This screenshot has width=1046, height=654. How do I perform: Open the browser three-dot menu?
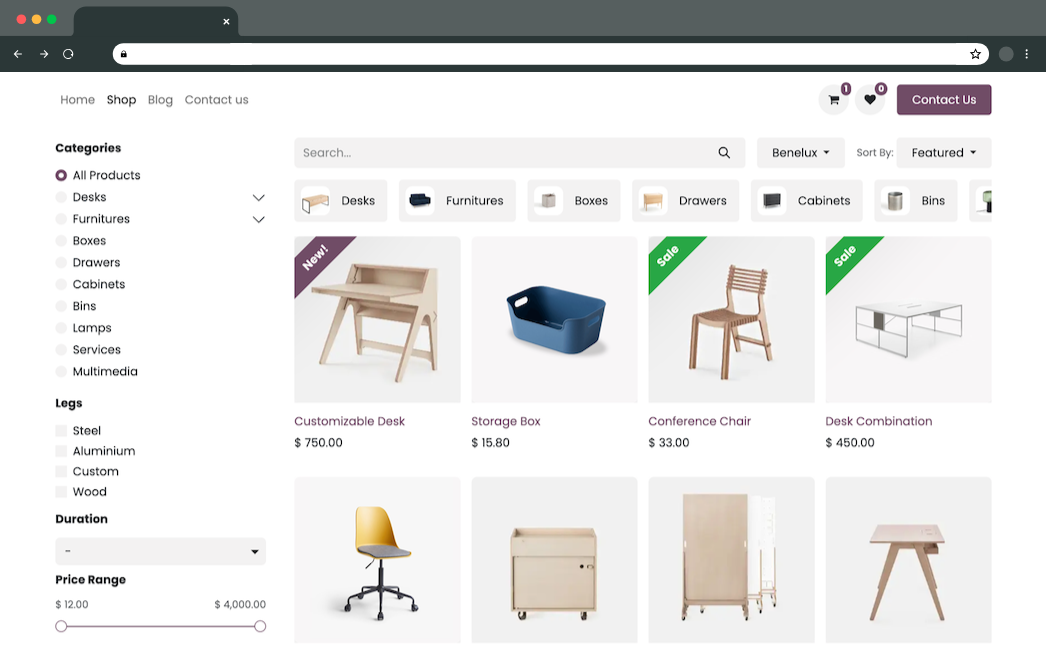[1026, 54]
